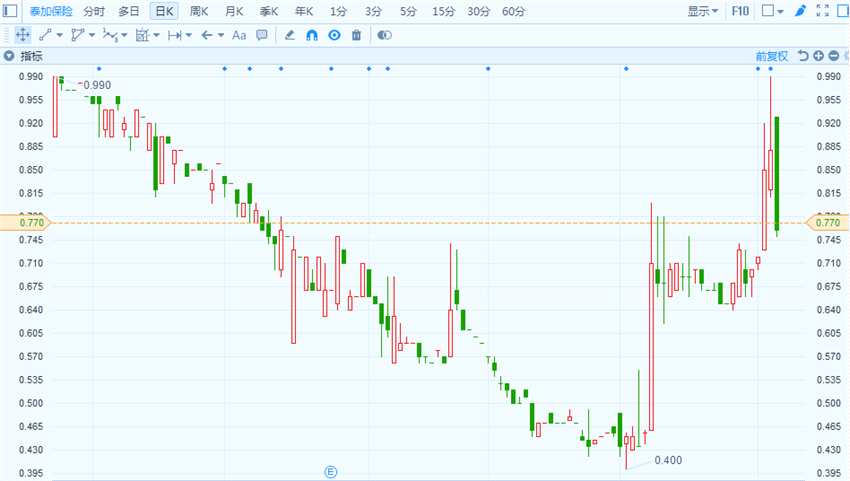This screenshot has width=850, height=481.
Task: Click the stock name 泰加保险 link
Action: (51, 11)
